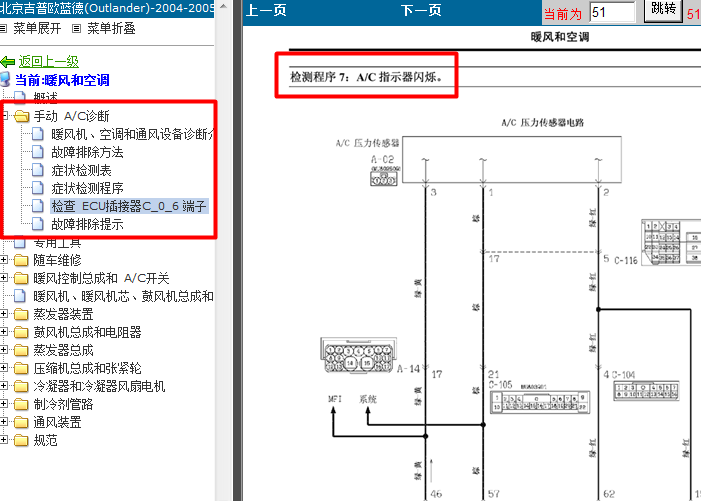
Task: Click the C-104 connector diagram image
Action: tap(646, 390)
